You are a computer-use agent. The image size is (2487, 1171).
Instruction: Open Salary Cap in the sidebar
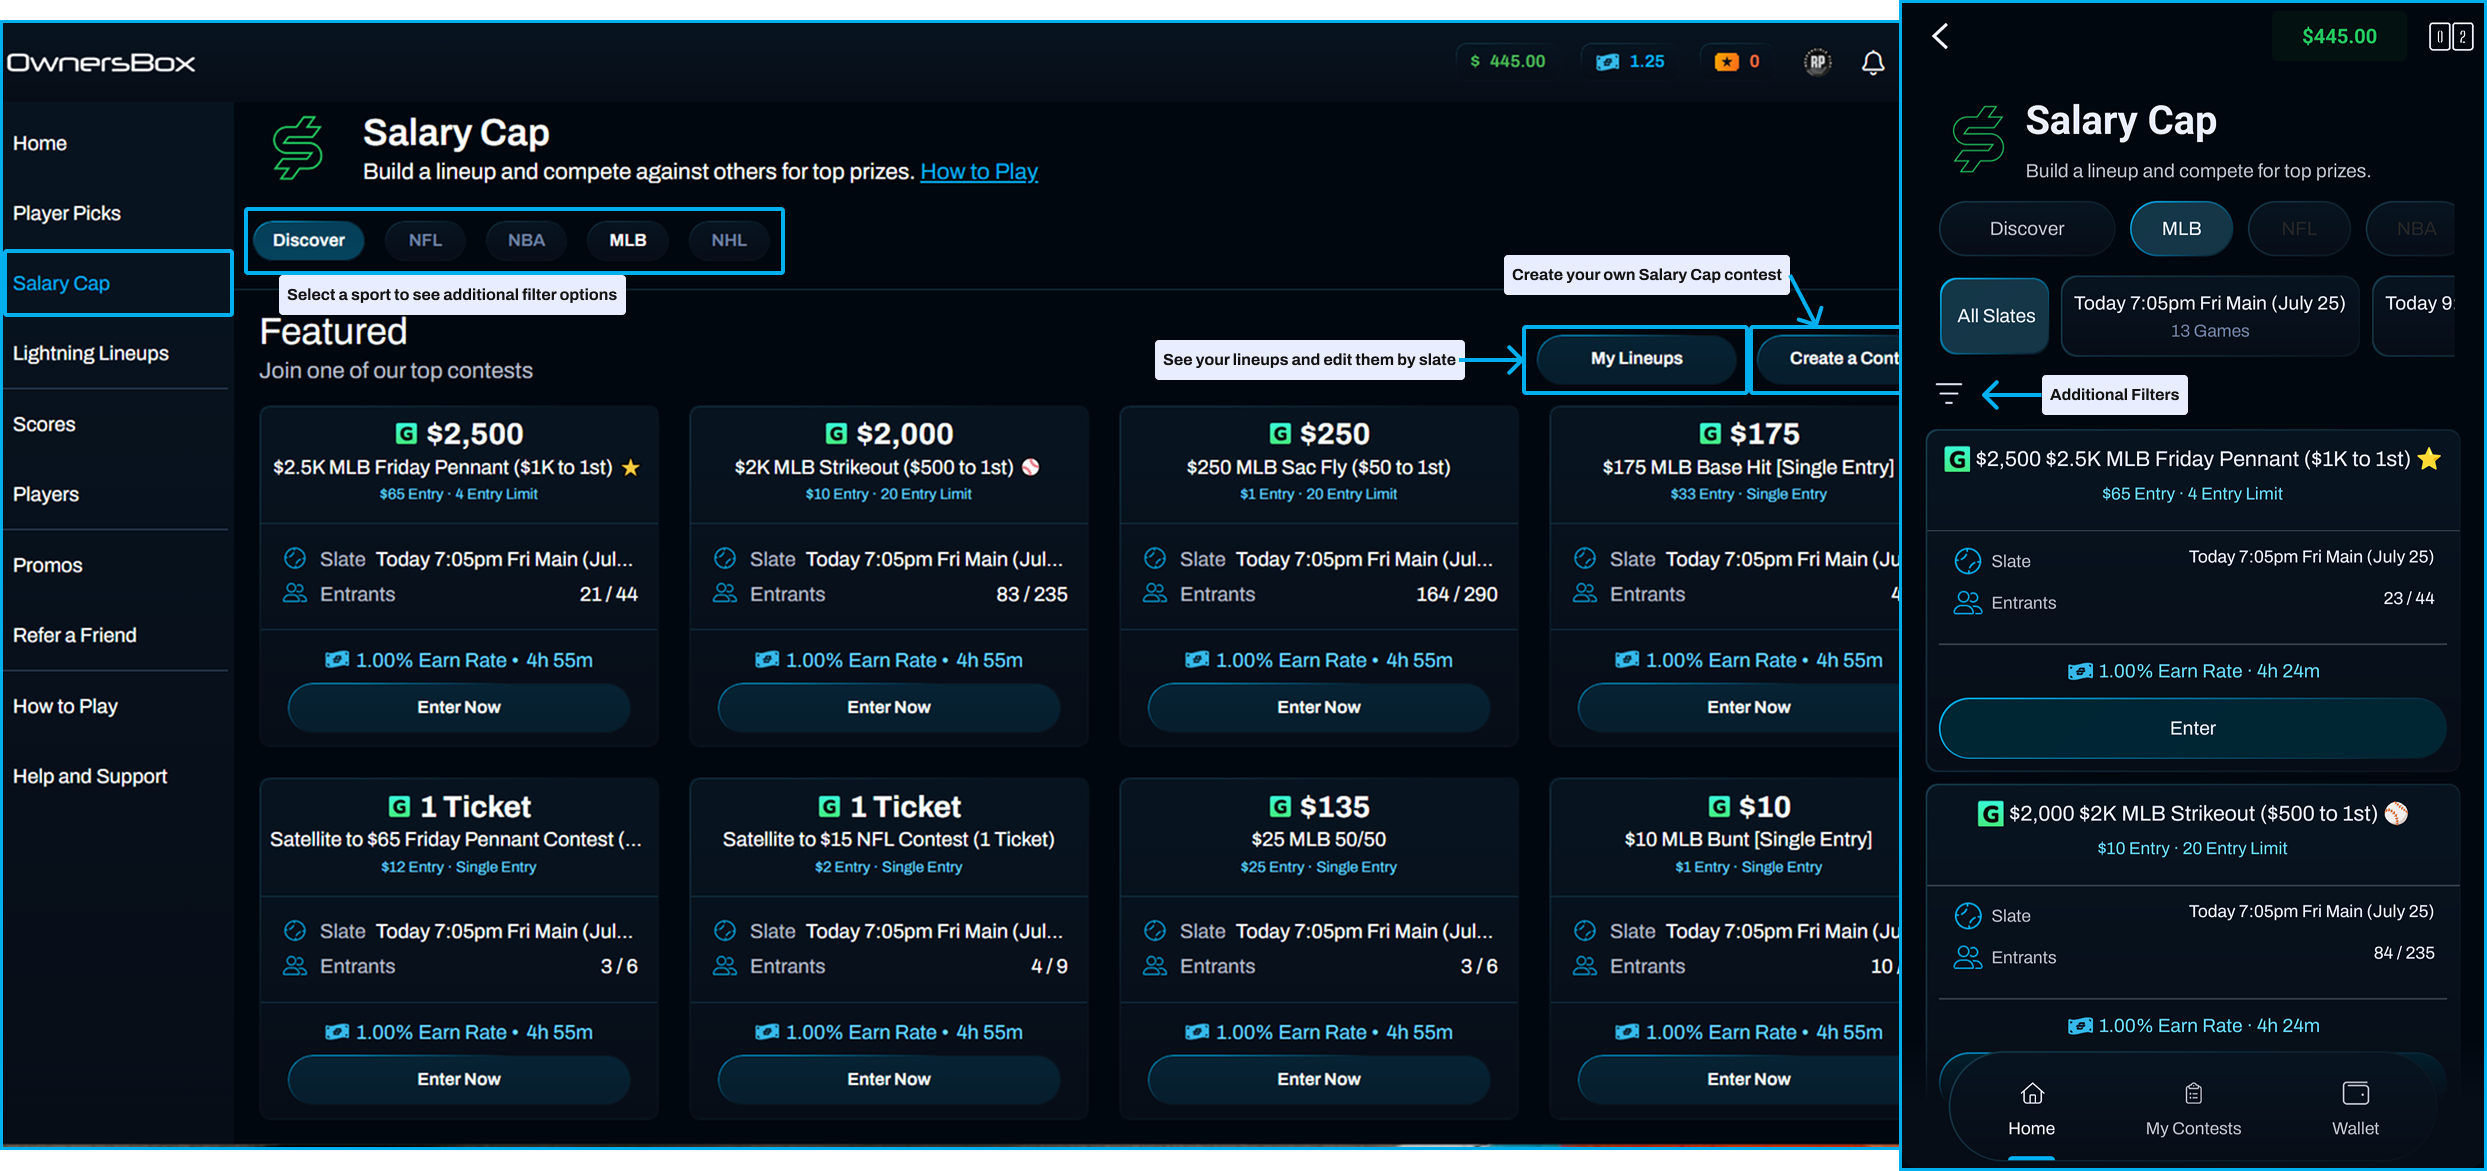(118, 283)
